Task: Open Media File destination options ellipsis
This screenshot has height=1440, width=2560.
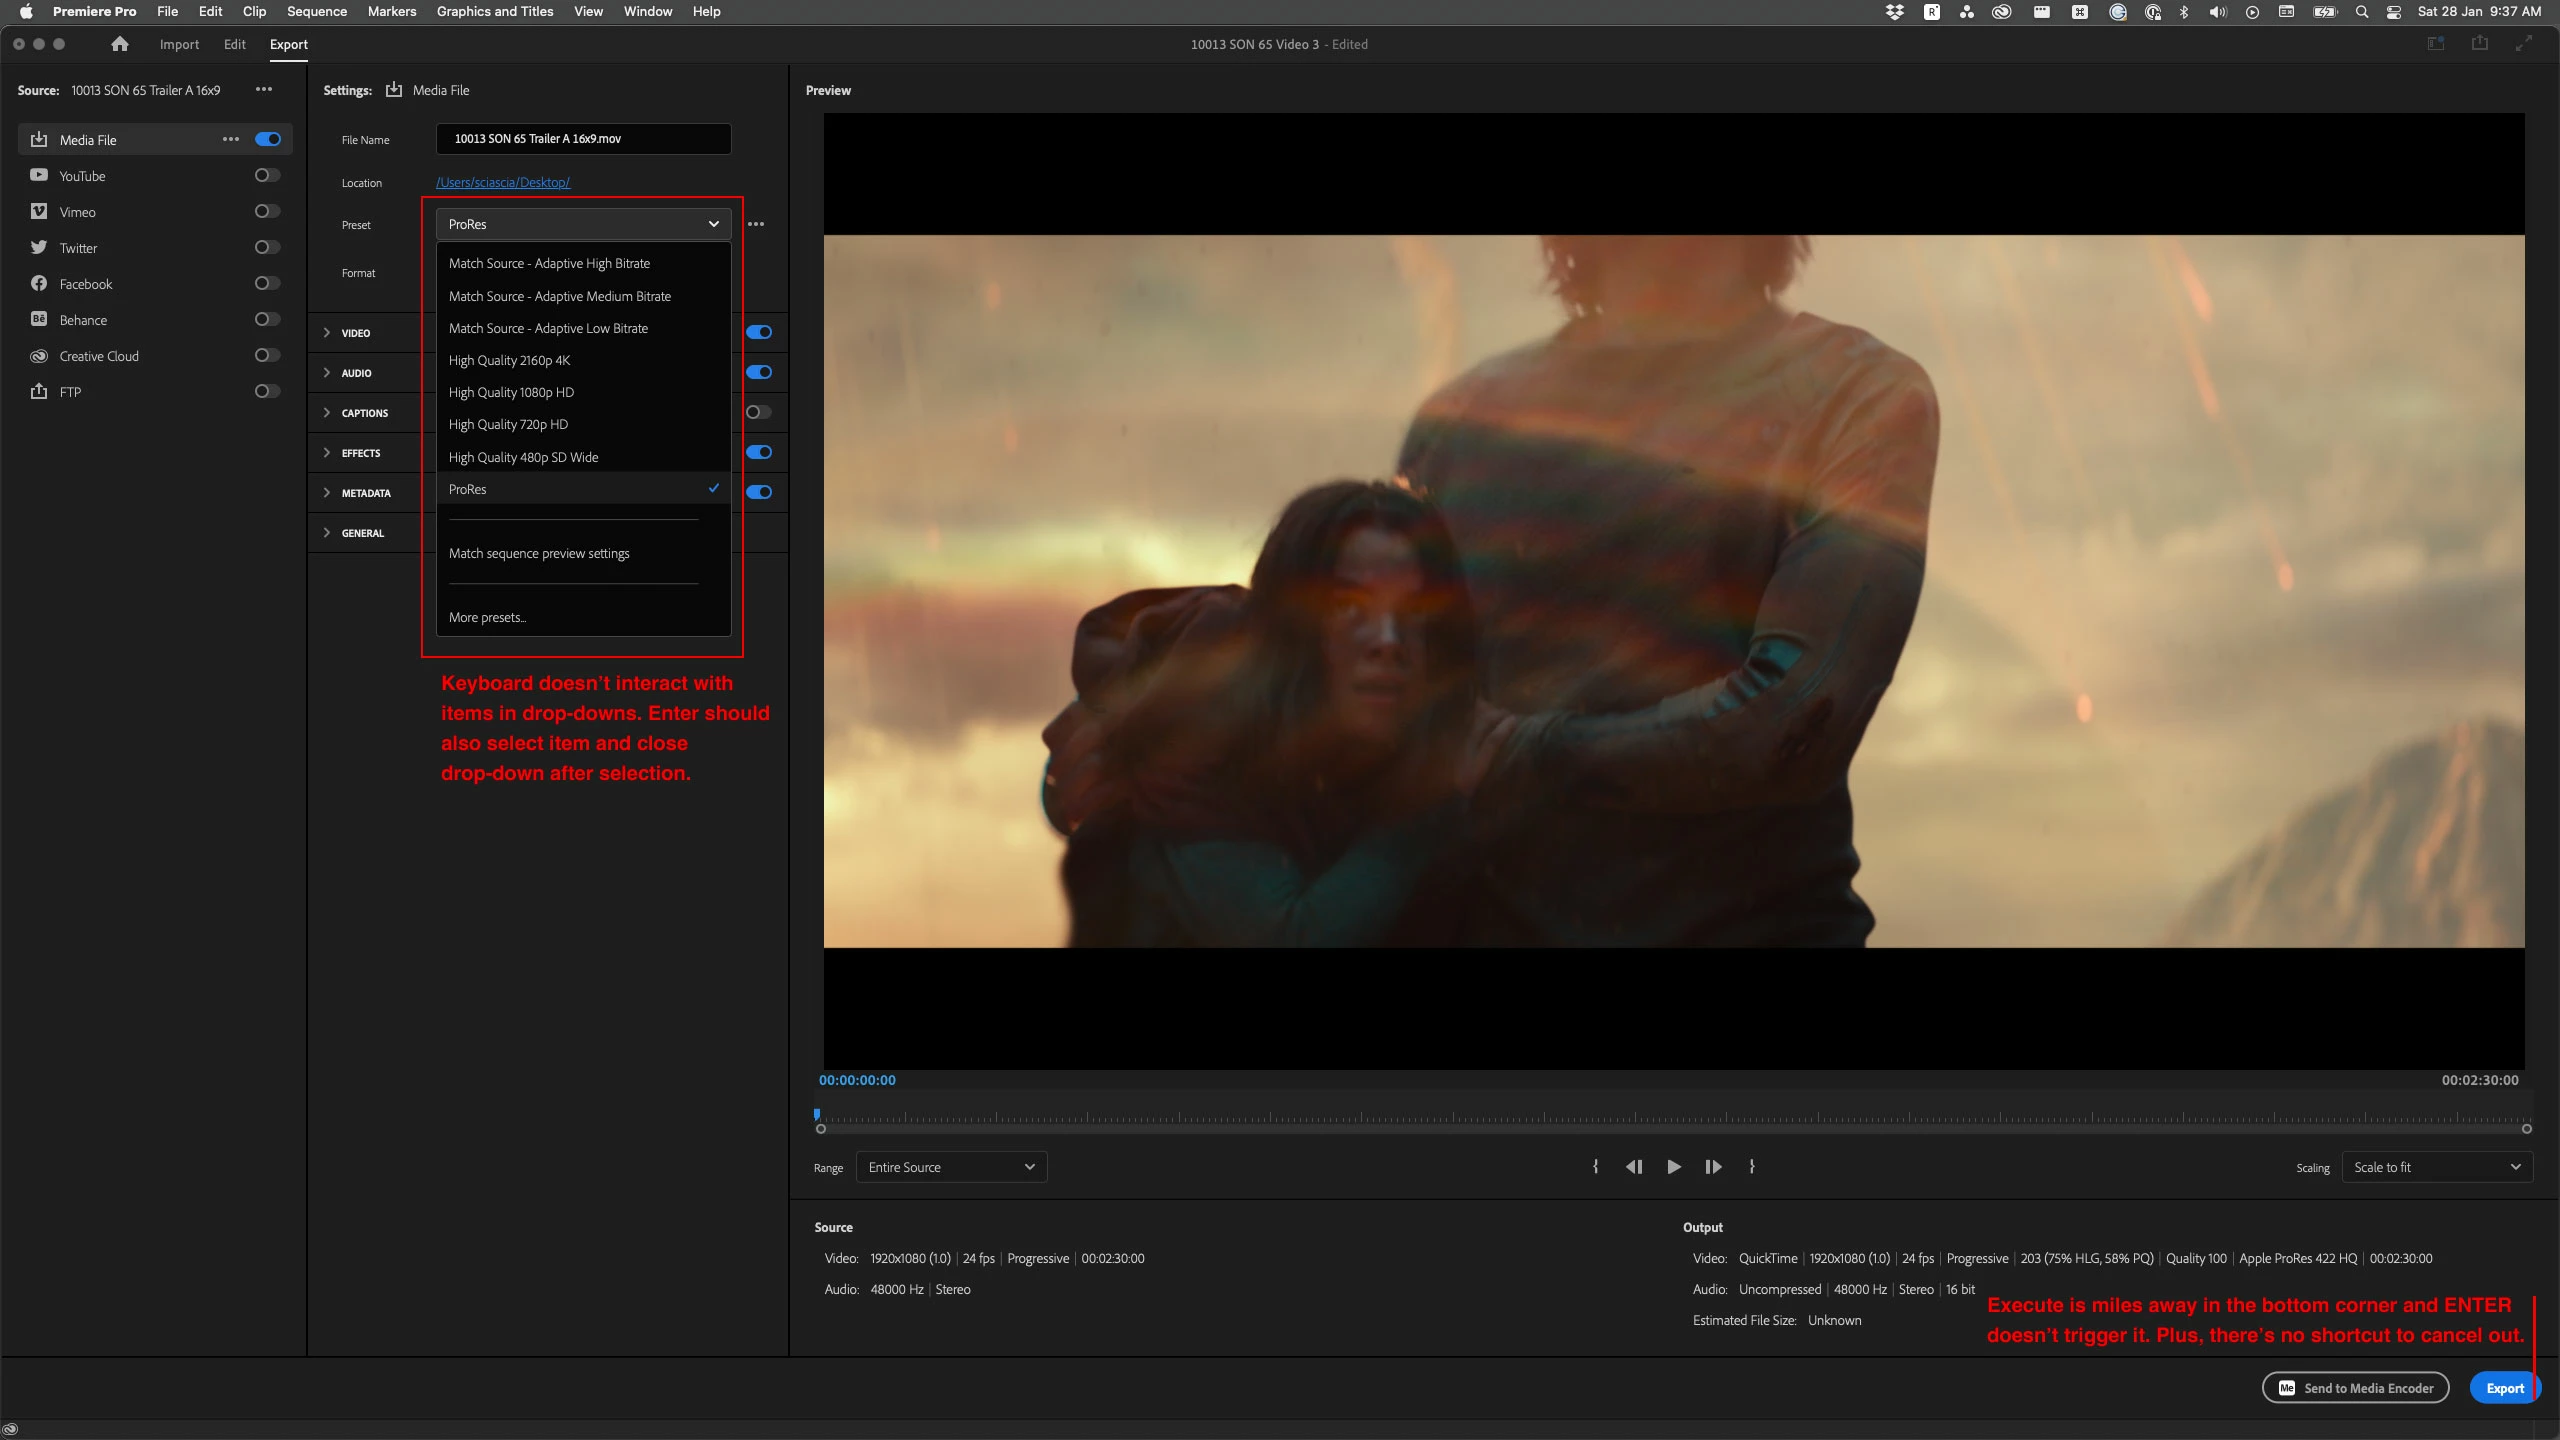Action: point(231,139)
